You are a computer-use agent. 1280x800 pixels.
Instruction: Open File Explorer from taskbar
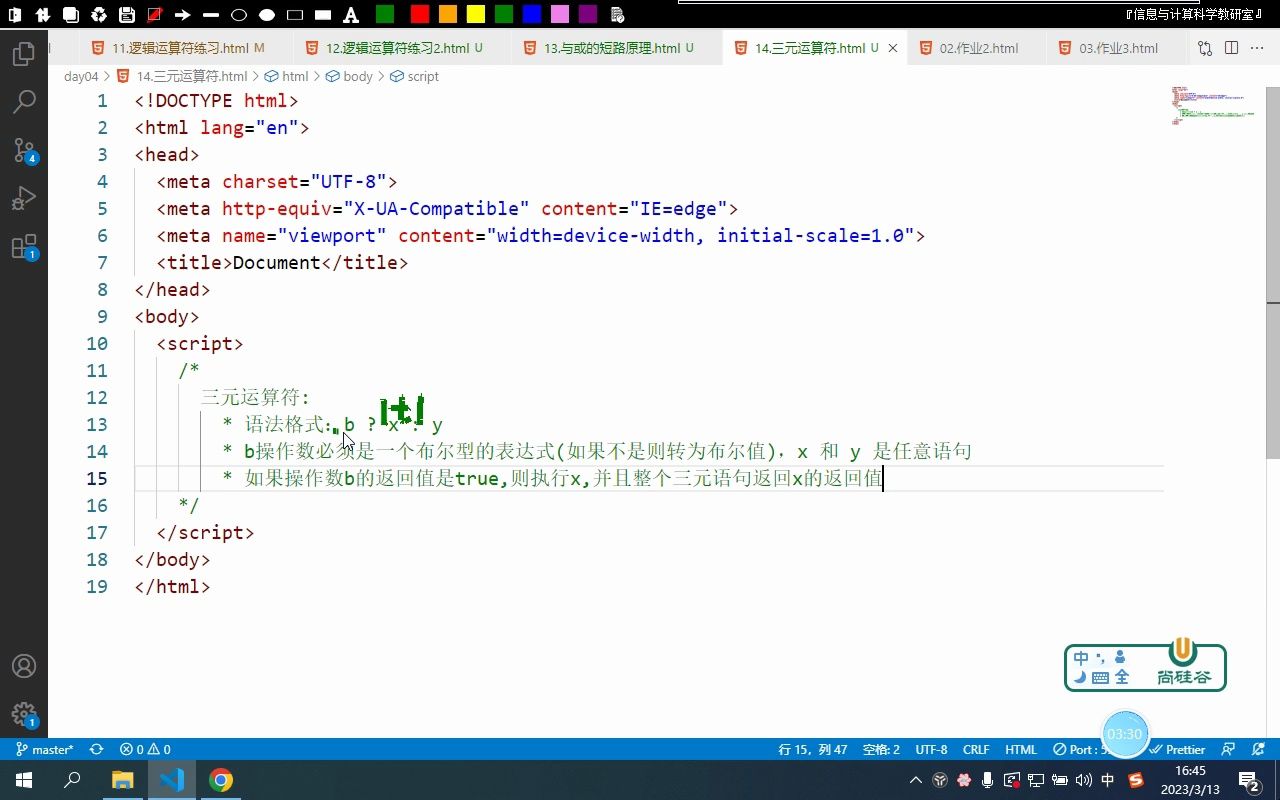click(122, 780)
